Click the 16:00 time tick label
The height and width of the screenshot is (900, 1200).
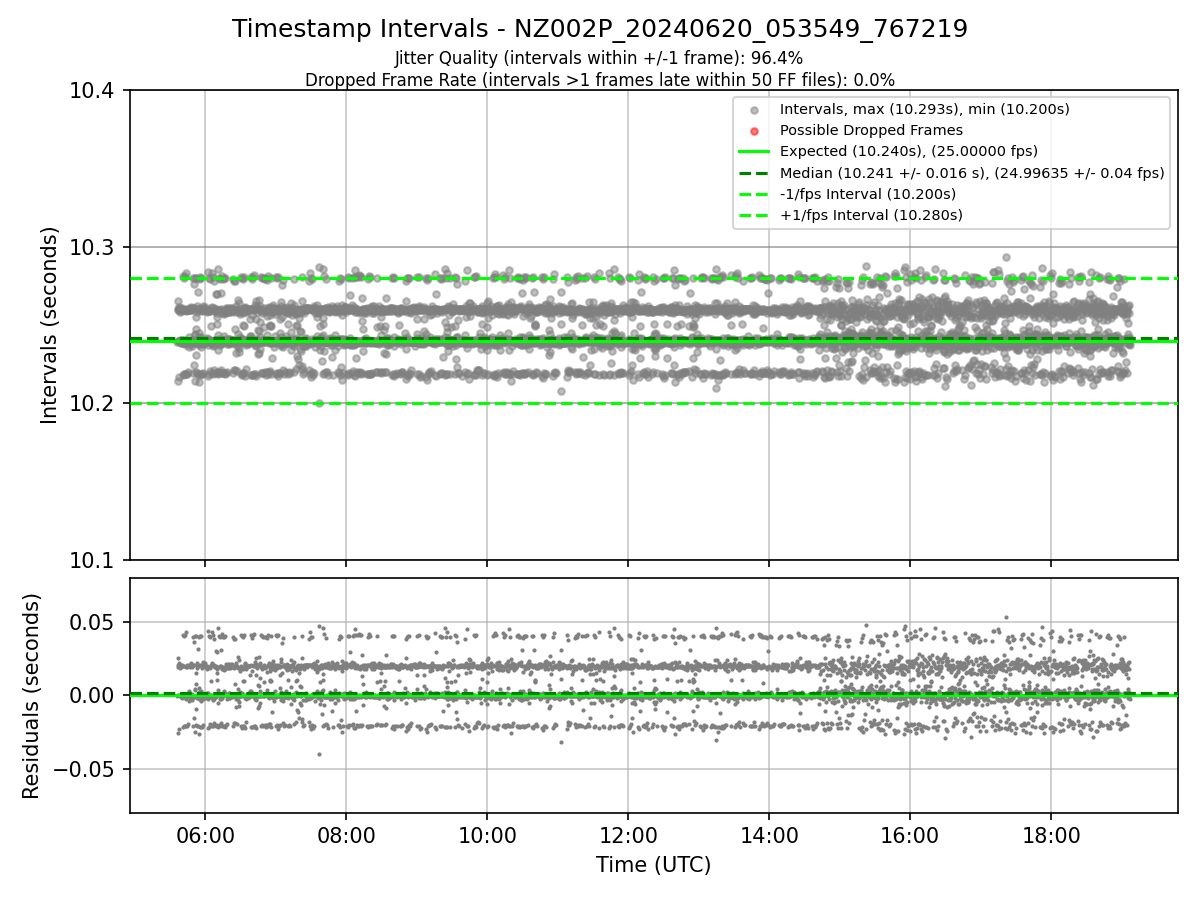tap(910, 836)
